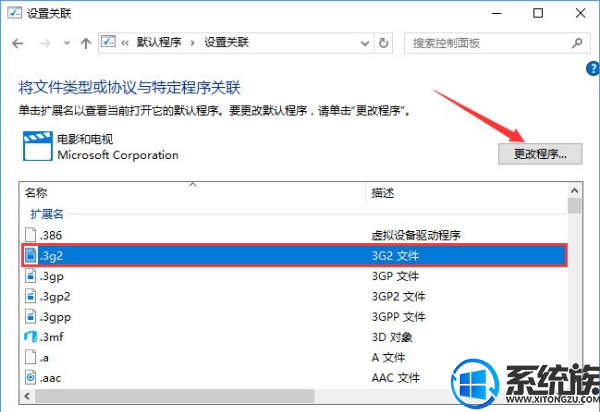600x412 pixels.
Task: Open the blue help question icon
Action: 593,68
